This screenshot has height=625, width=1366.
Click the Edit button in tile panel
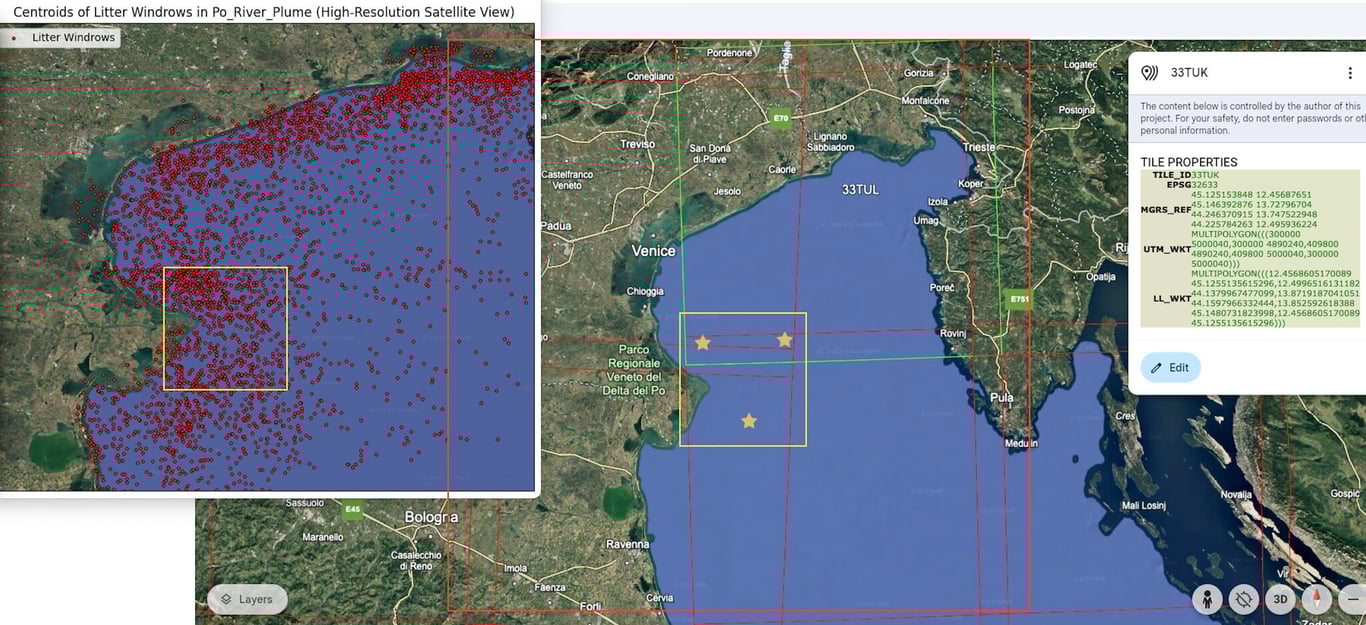tap(1170, 368)
